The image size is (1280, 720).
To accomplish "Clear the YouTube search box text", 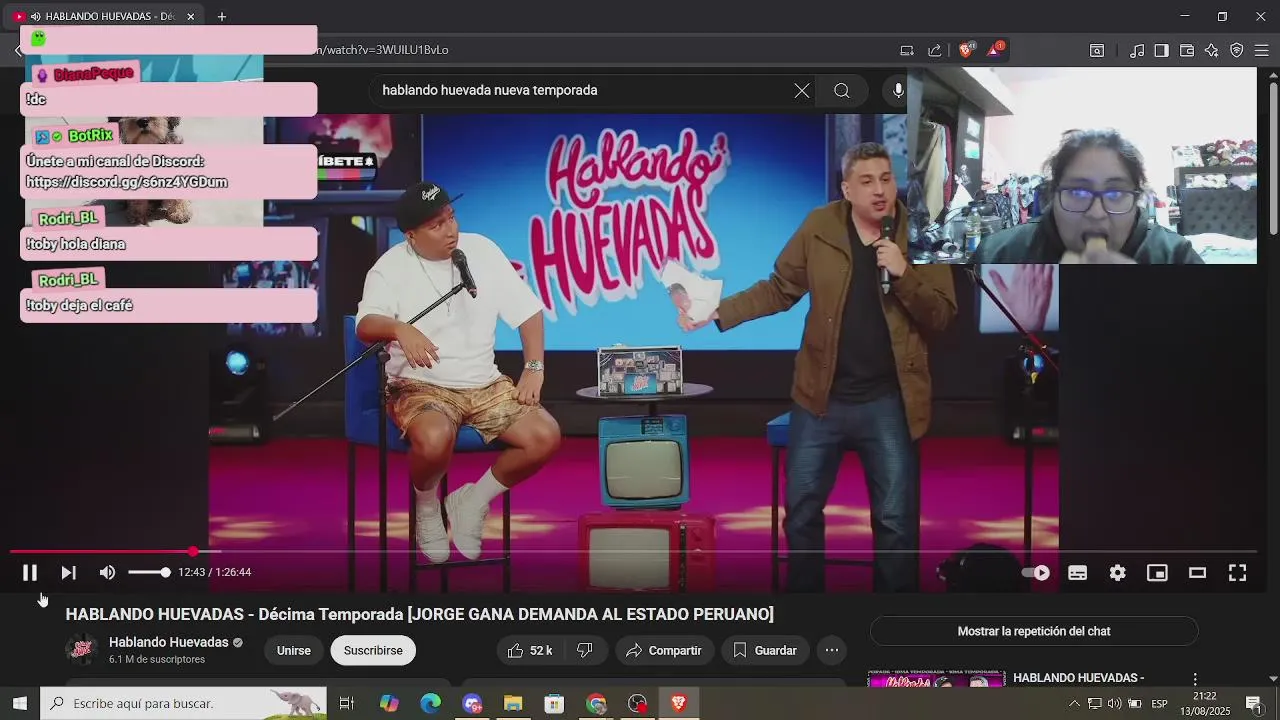I will click(x=802, y=91).
